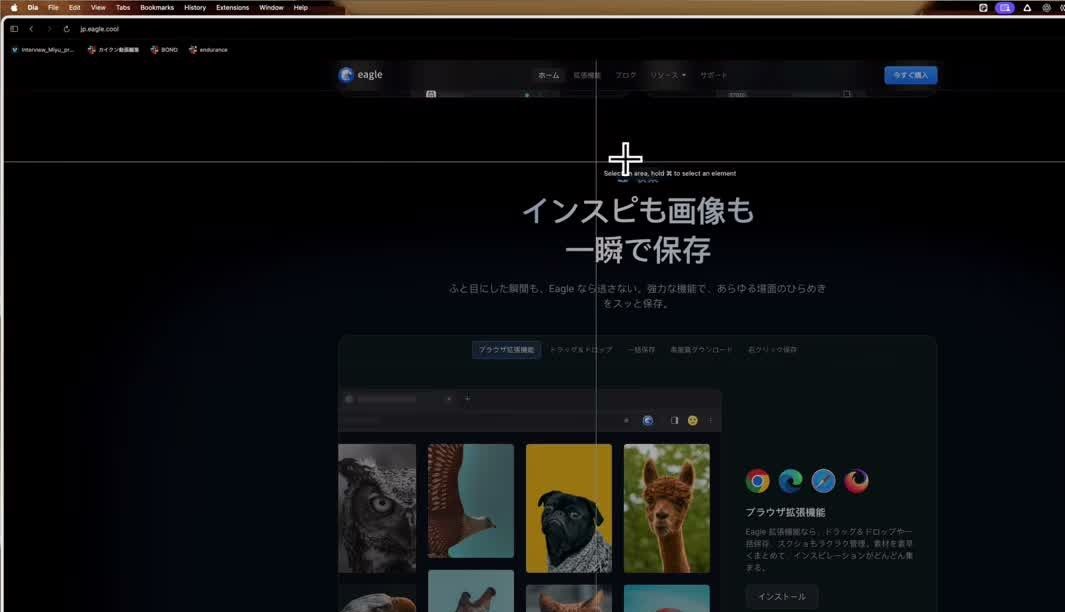Image resolution: width=1065 pixels, height=612 pixels.
Task: Open the black pug on yellow thumbnail
Action: (568, 507)
